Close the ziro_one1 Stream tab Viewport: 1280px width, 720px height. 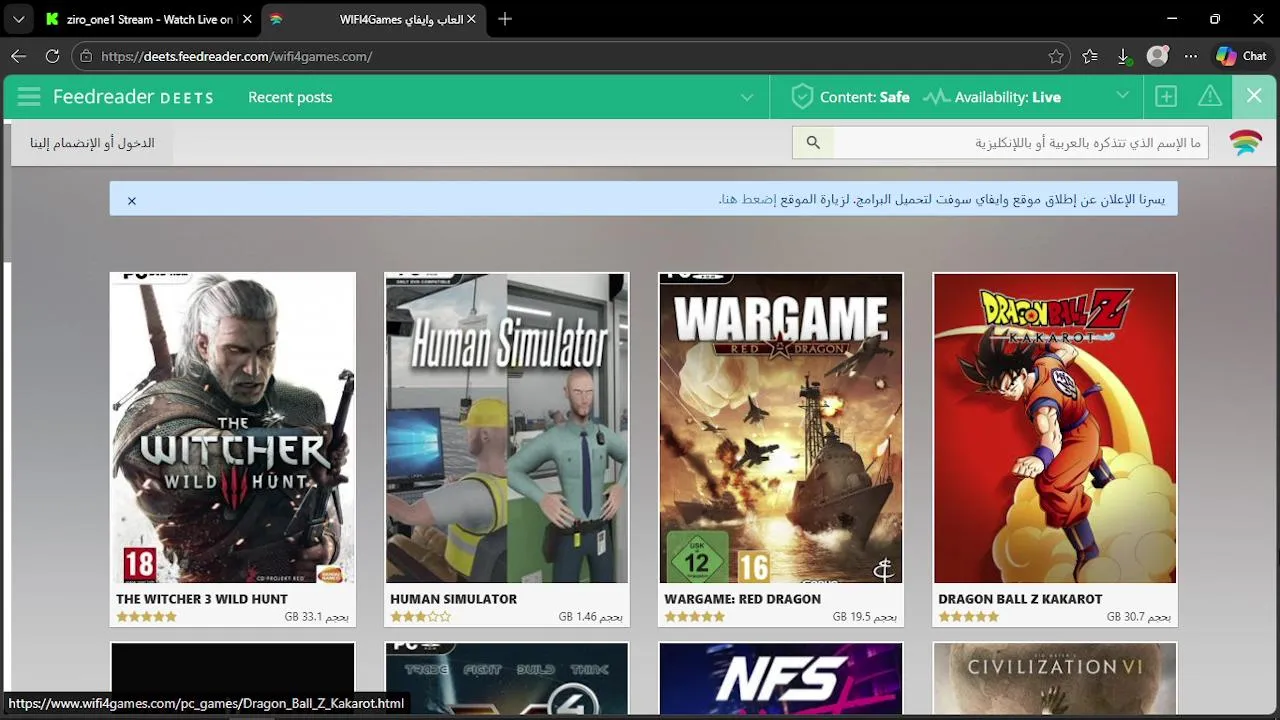(x=245, y=19)
